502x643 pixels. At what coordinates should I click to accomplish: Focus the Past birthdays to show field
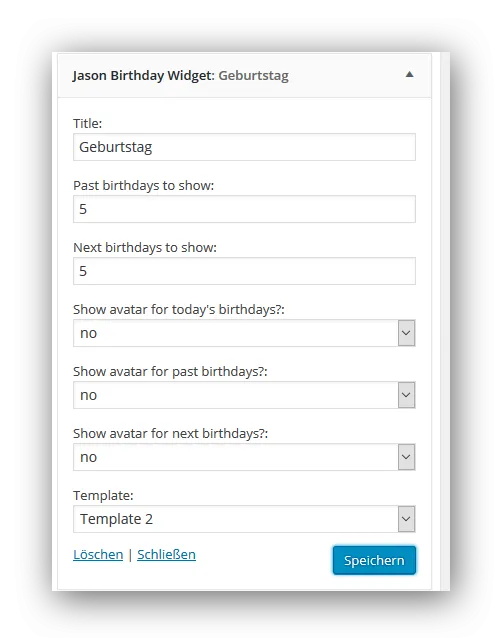tap(244, 209)
